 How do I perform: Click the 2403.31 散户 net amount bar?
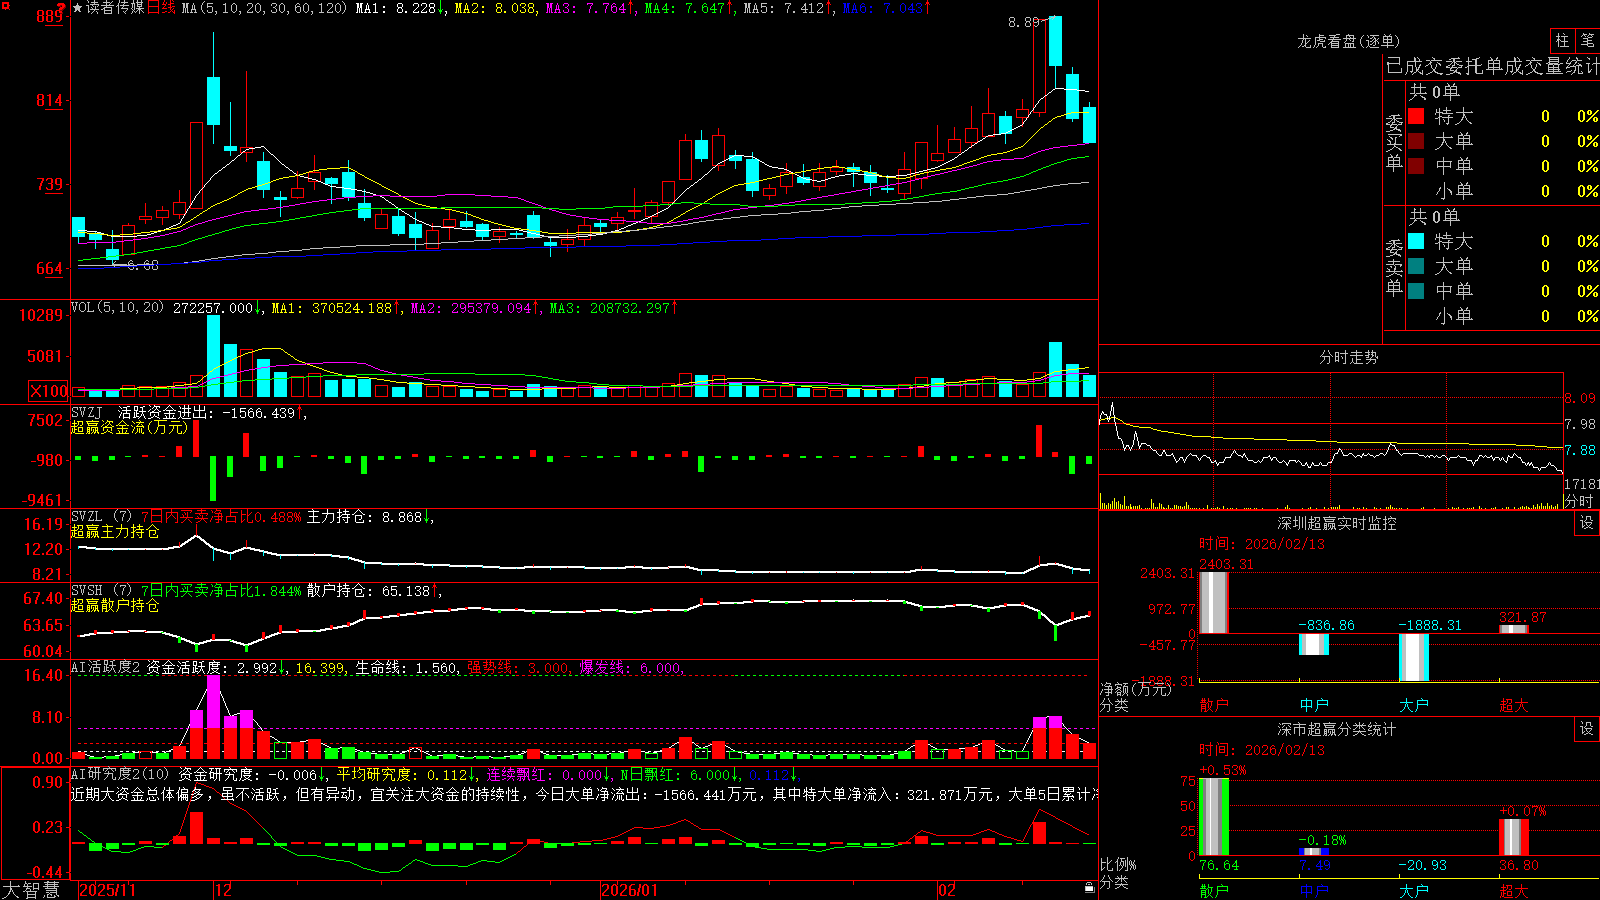coord(1214,602)
